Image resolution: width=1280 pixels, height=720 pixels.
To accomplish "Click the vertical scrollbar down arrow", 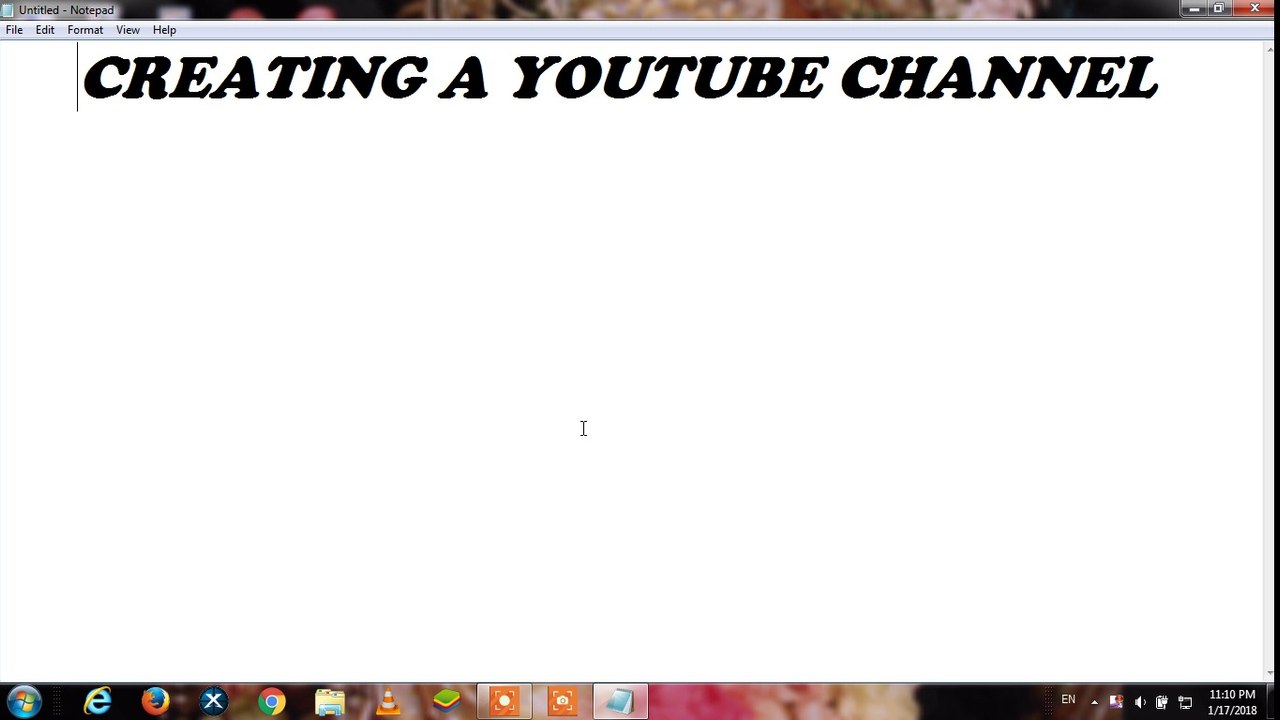I will click(1270, 673).
